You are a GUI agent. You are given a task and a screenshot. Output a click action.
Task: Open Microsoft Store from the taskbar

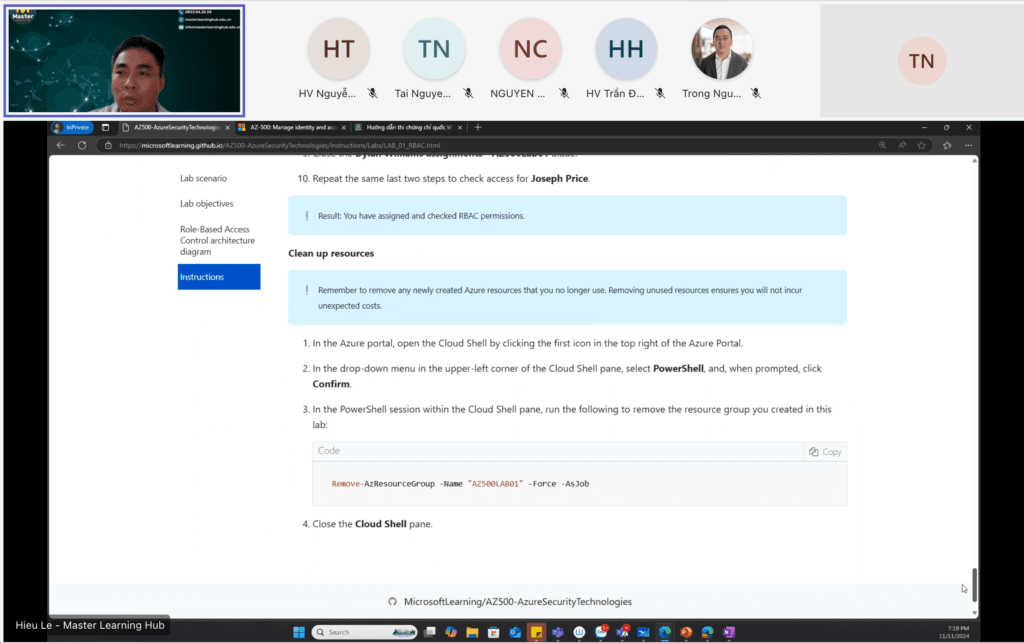tap(494, 632)
